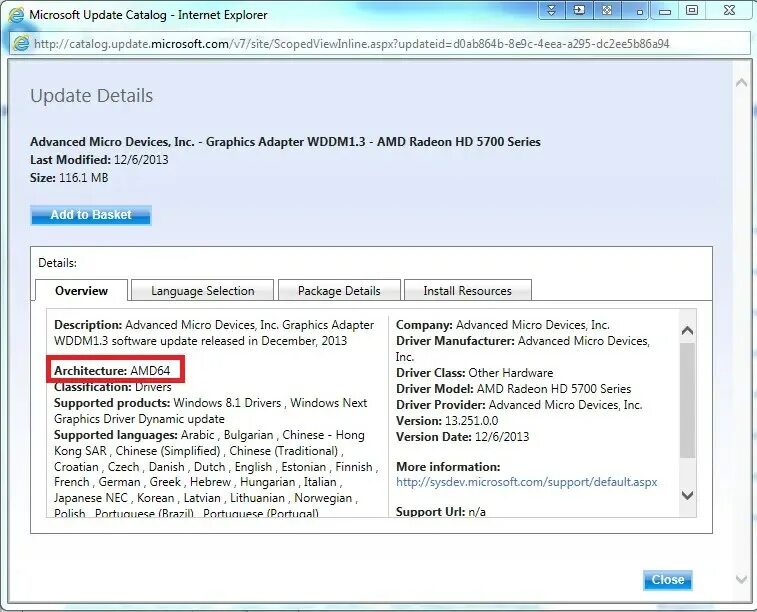Maximize the Internet Explorer window

[x=692, y=10]
